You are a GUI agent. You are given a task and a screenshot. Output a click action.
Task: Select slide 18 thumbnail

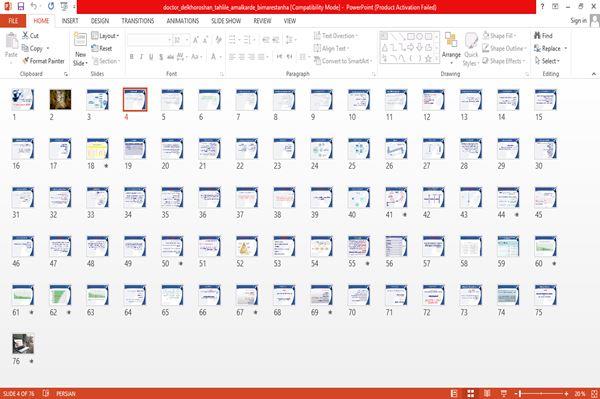pos(98,148)
